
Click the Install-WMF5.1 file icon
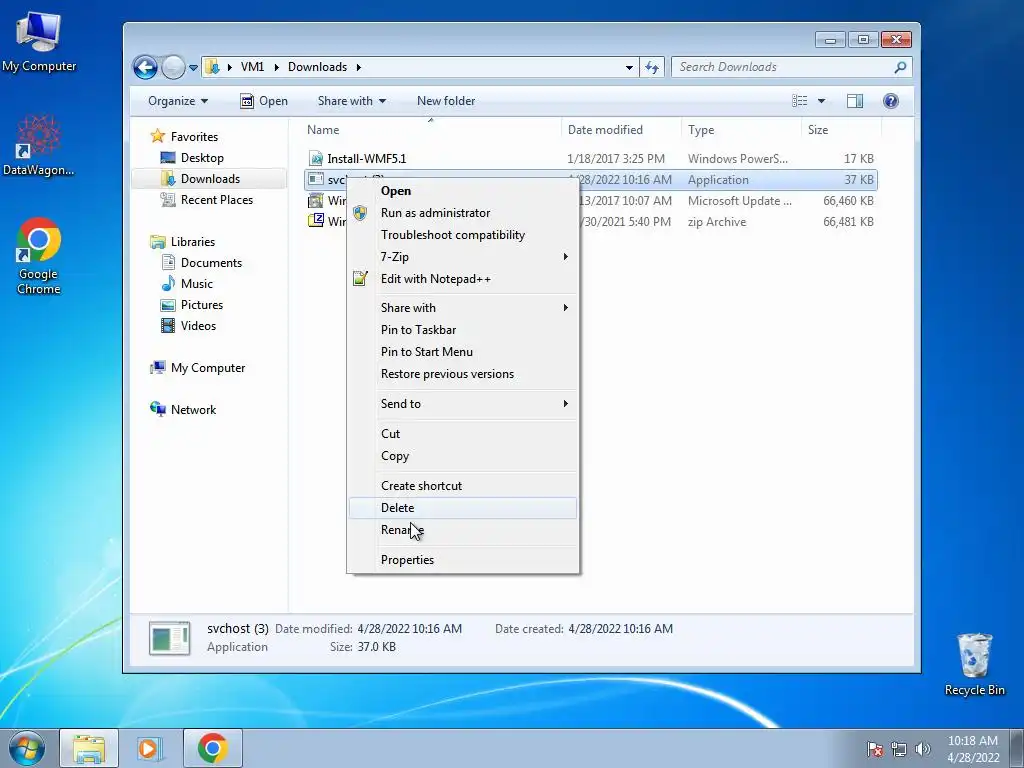pyautogui.click(x=316, y=159)
